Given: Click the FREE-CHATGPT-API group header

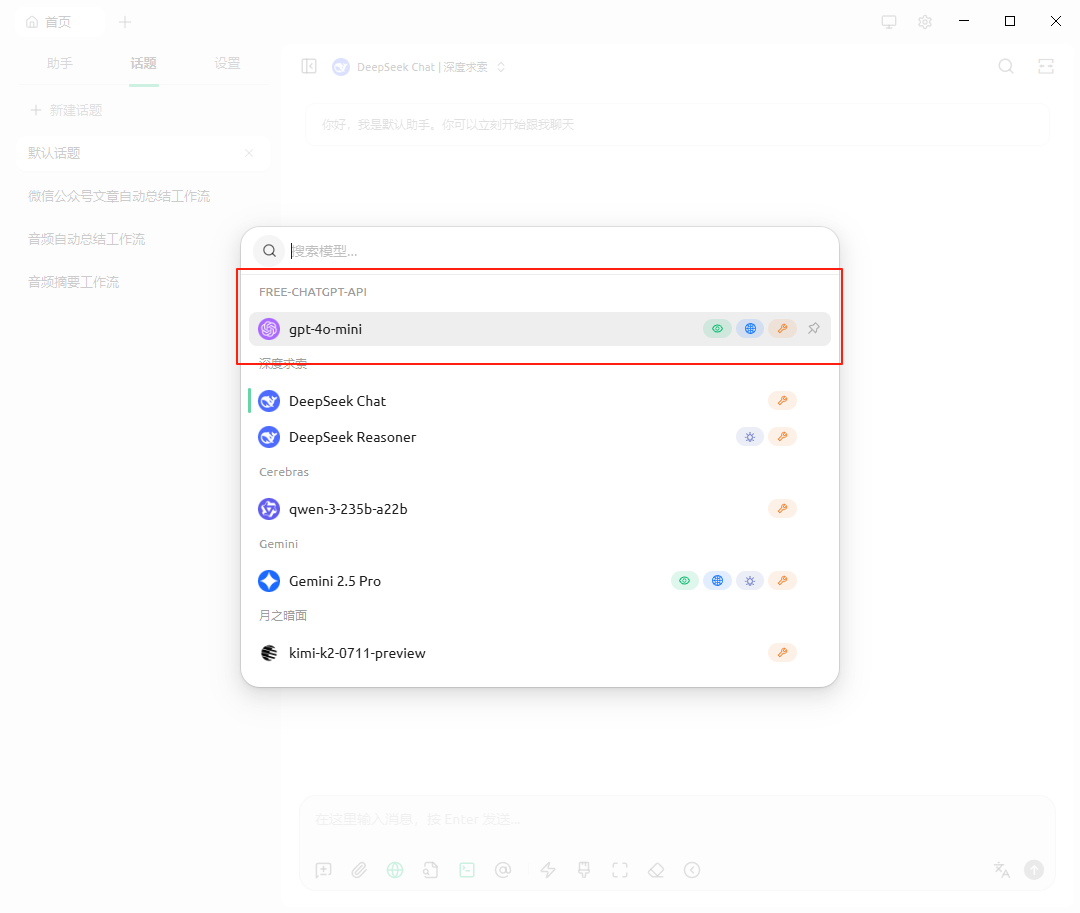Looking at the screenshot, I should pyautogui.click(x=313, y=292).
